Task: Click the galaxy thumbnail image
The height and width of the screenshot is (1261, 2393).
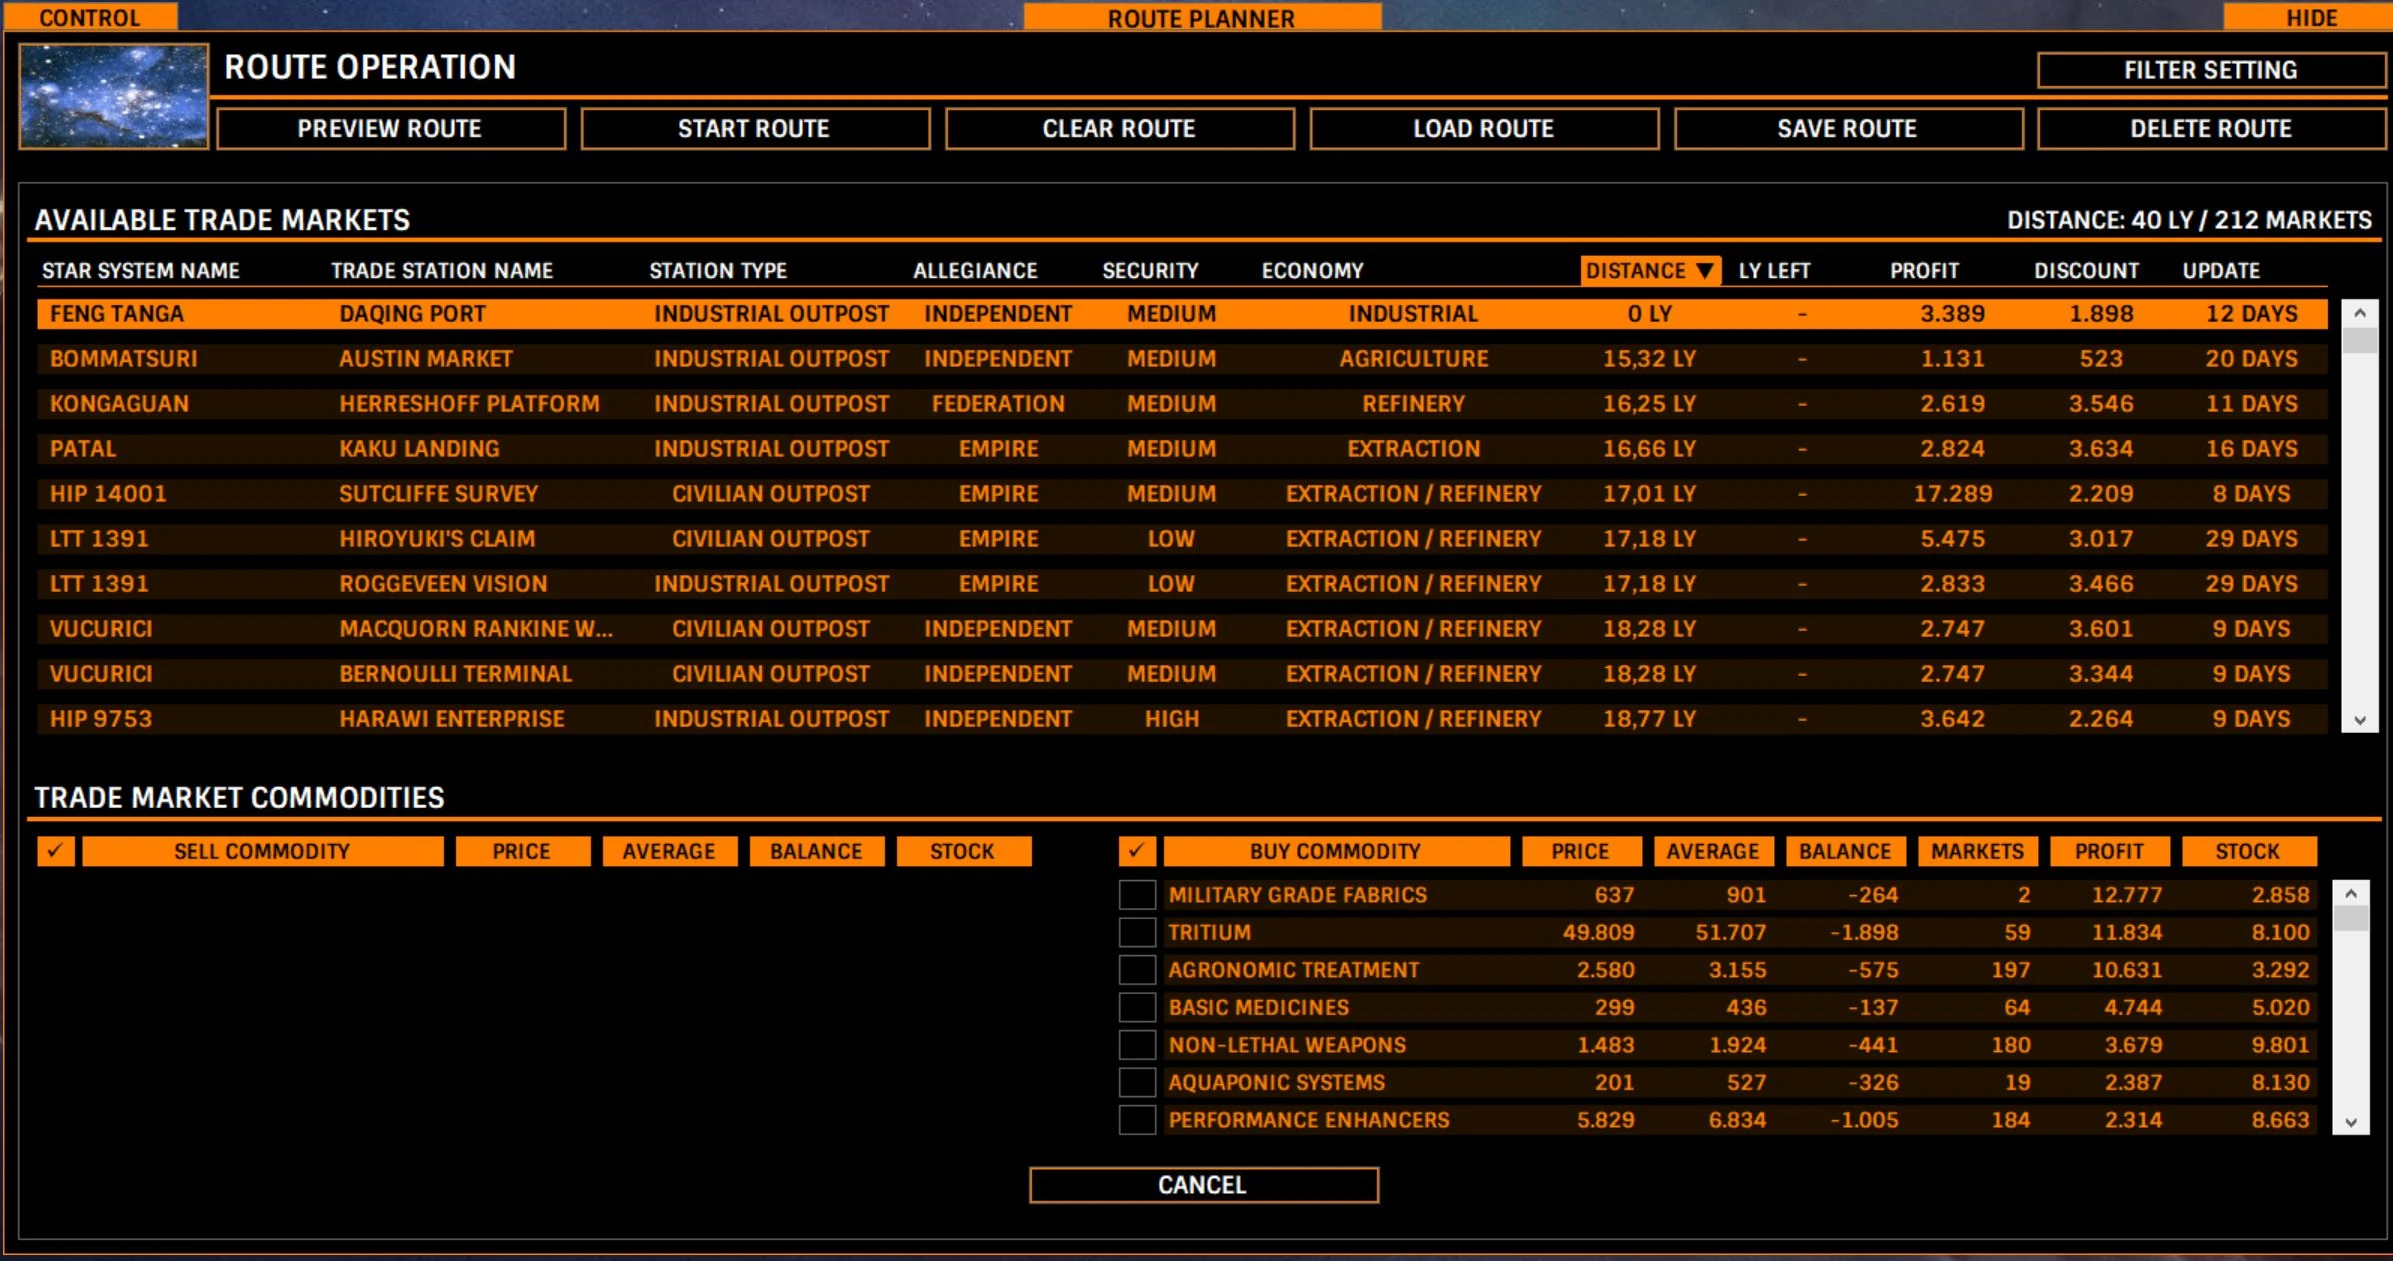Action: click(x=113, y=96)
